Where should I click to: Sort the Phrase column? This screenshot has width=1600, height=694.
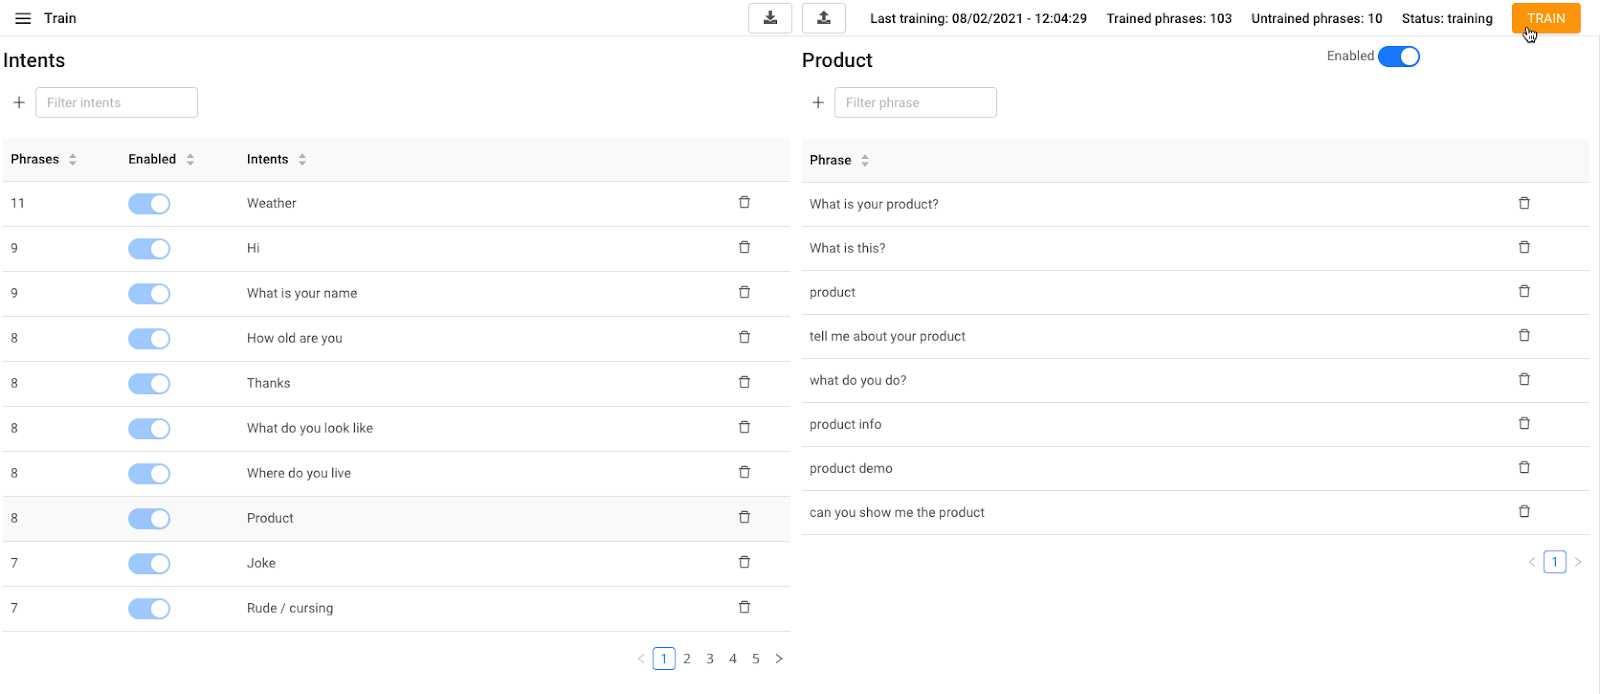[865, 160]
